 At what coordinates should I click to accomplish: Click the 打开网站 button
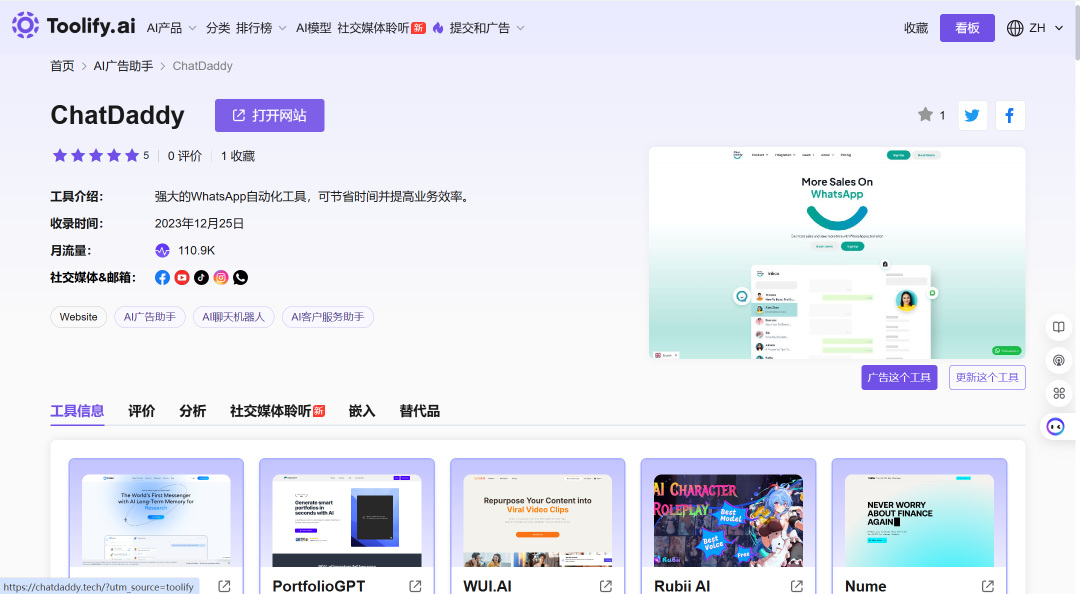269,116
